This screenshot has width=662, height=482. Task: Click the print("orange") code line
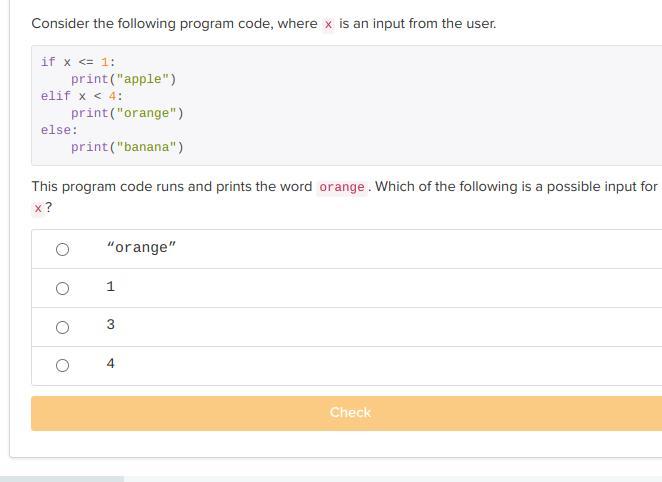point(127,113)
